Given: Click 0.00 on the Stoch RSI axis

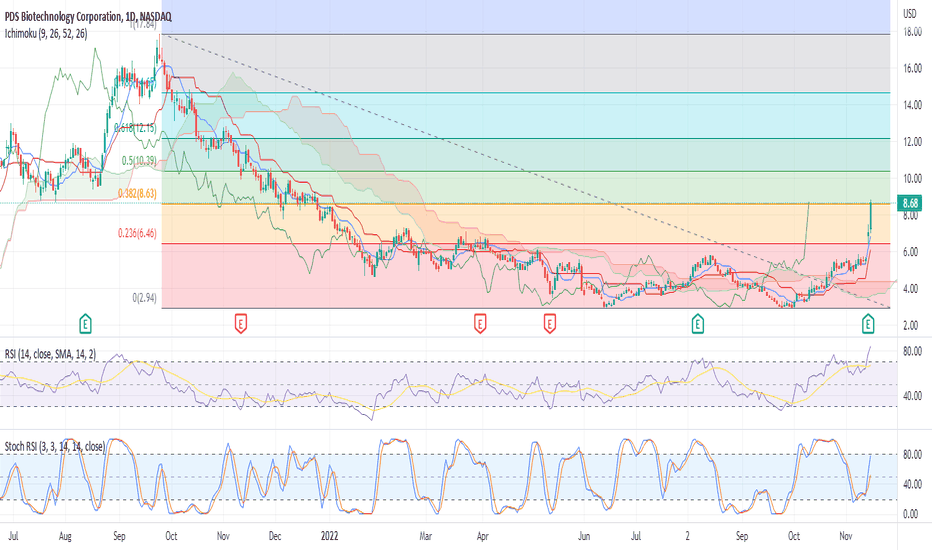Looking at the screenshot, I should pos(911,514).
